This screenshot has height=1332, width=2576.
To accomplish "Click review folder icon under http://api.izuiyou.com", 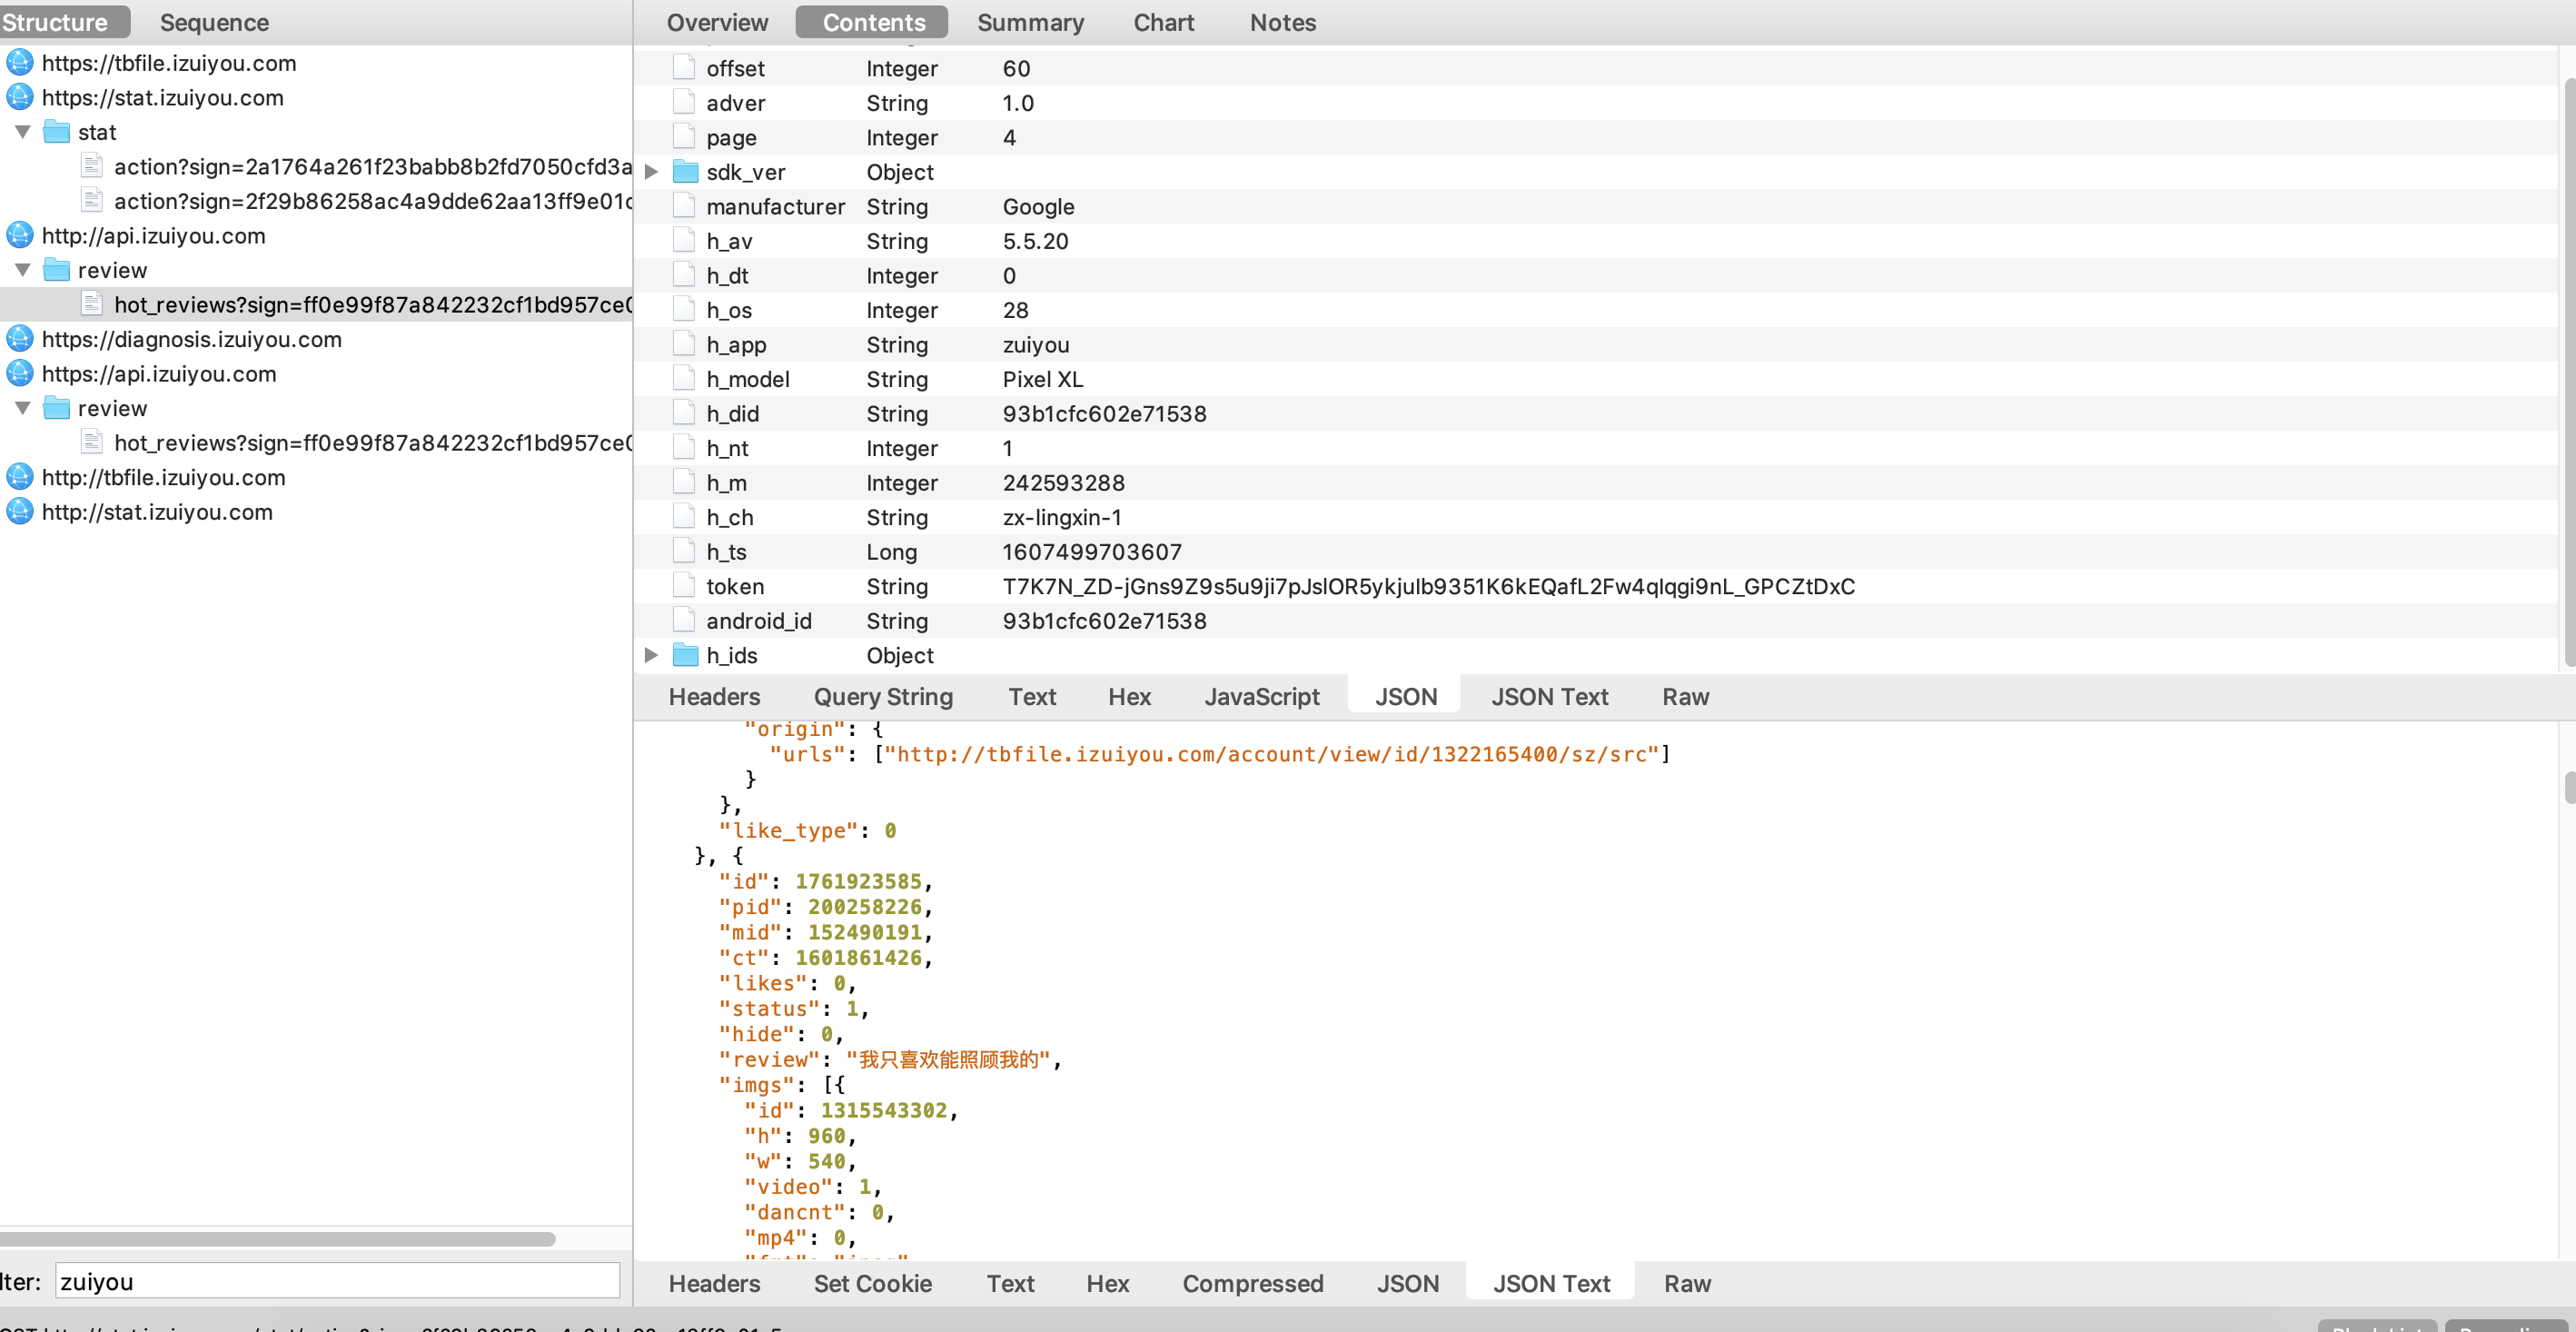I will (57, 270).
